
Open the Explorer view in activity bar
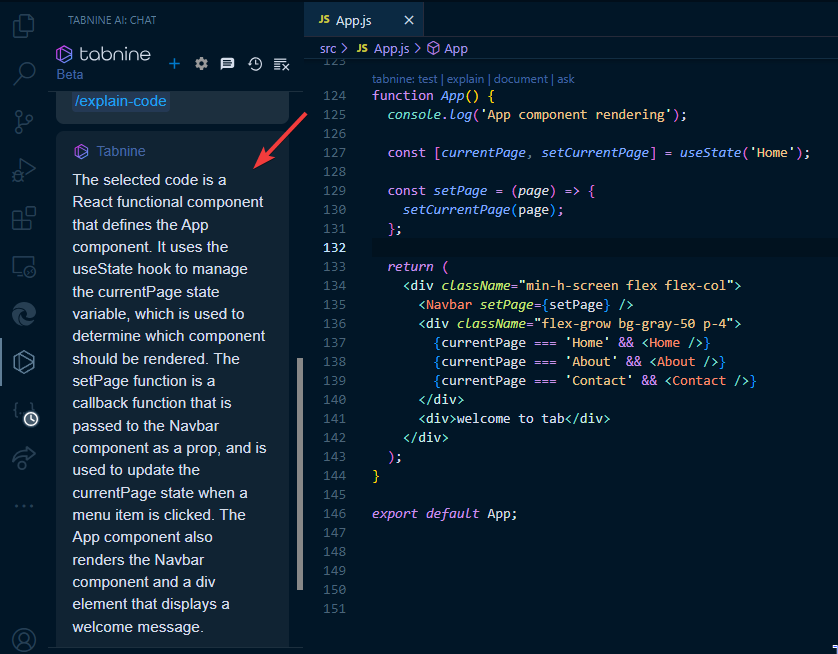pos(24,26)
